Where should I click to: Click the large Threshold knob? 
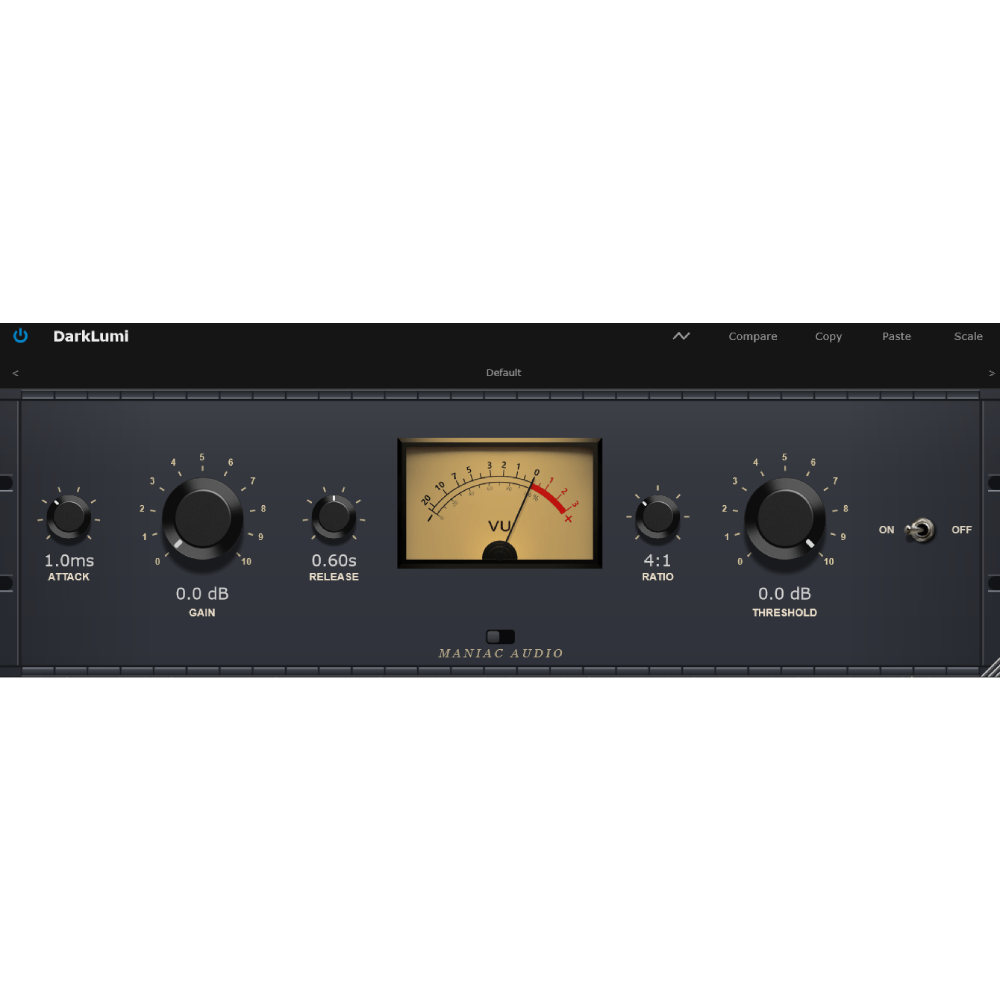785,518
